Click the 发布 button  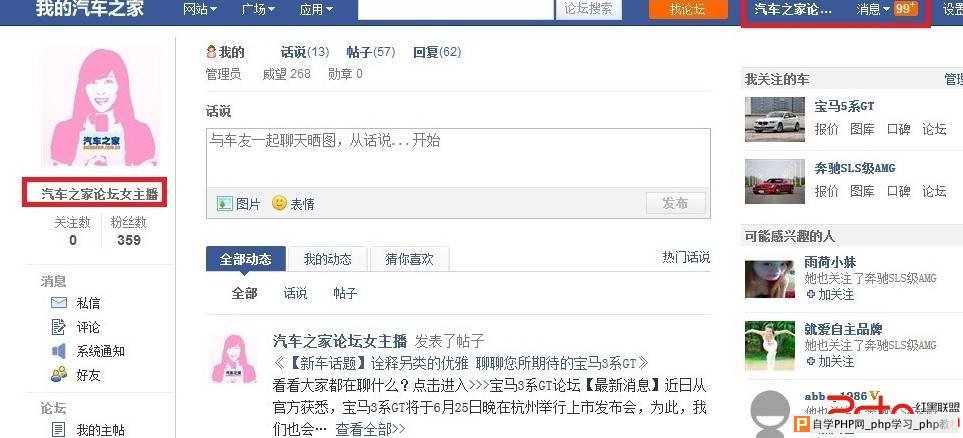(x=675, y=203)
